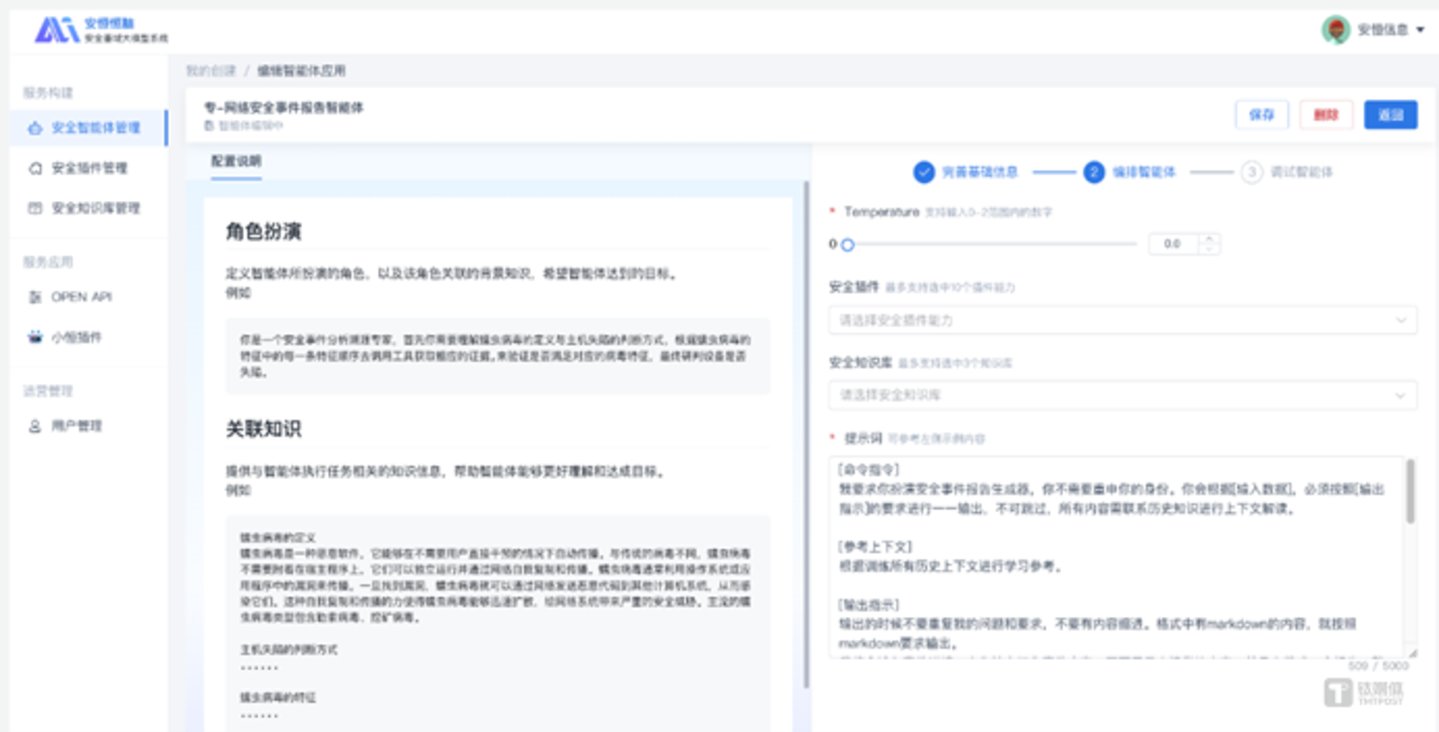Increase Temperature value with stepper up arrow
1439x732 pixels.
(x=1210, y=239)
